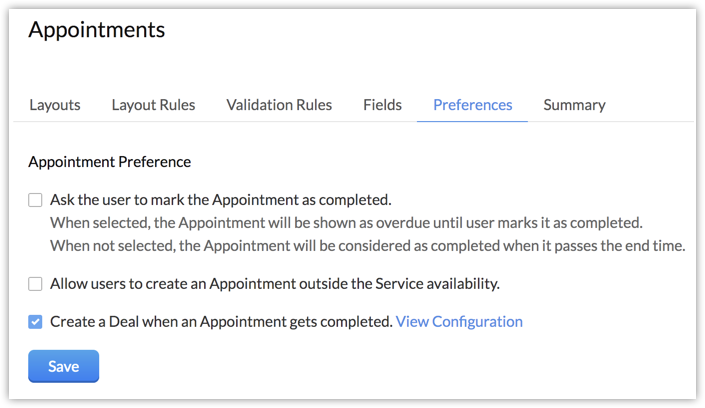Open the Layout Rules tab

pos(153,104)
